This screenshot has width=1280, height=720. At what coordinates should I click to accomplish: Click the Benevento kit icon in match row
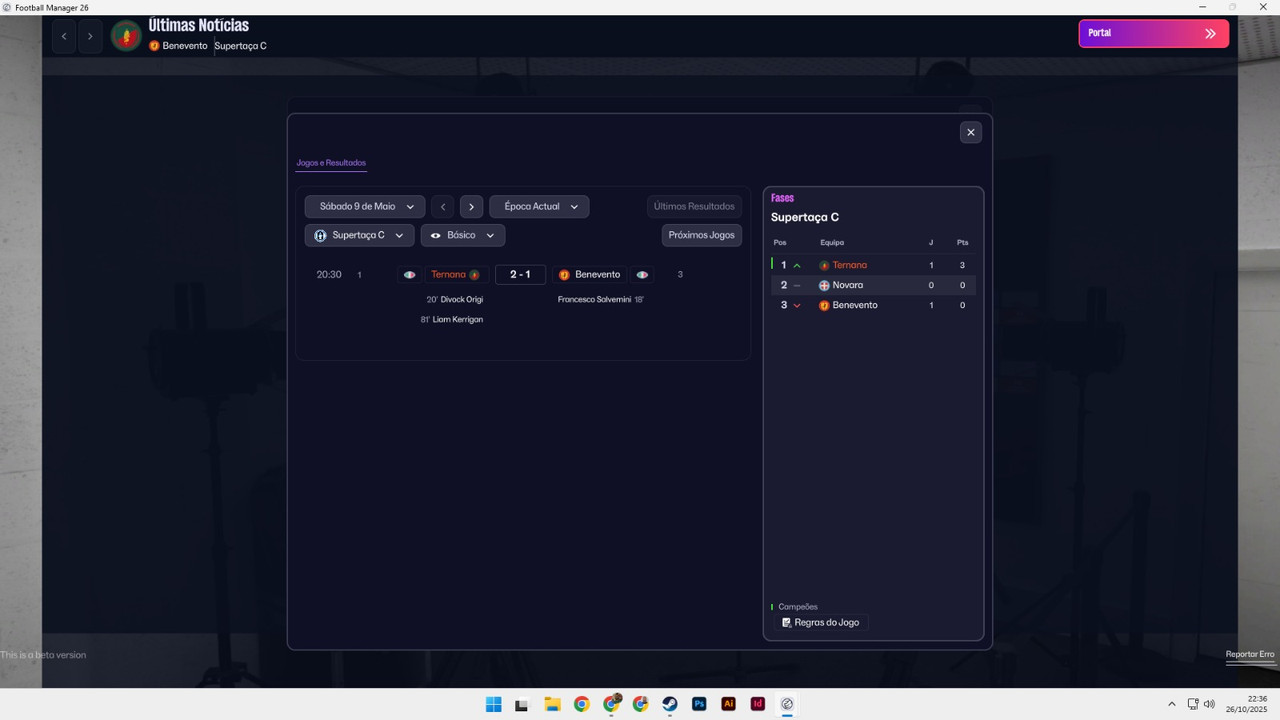click(642, 274)
